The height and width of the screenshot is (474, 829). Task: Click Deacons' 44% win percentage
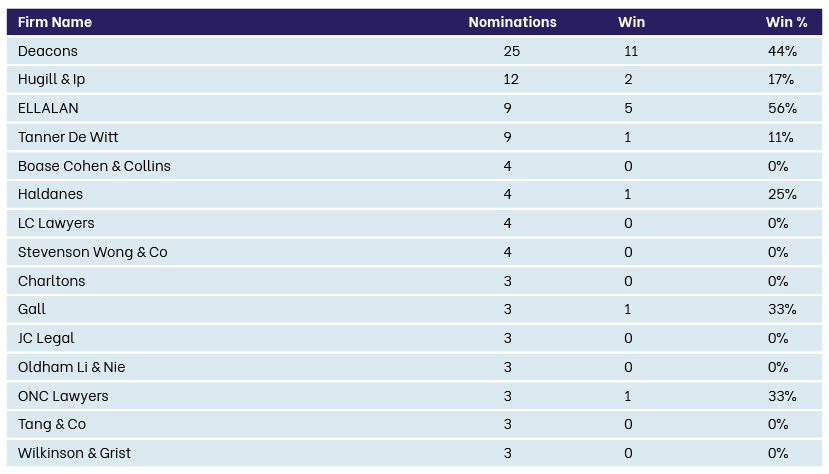tap(782, 51)
